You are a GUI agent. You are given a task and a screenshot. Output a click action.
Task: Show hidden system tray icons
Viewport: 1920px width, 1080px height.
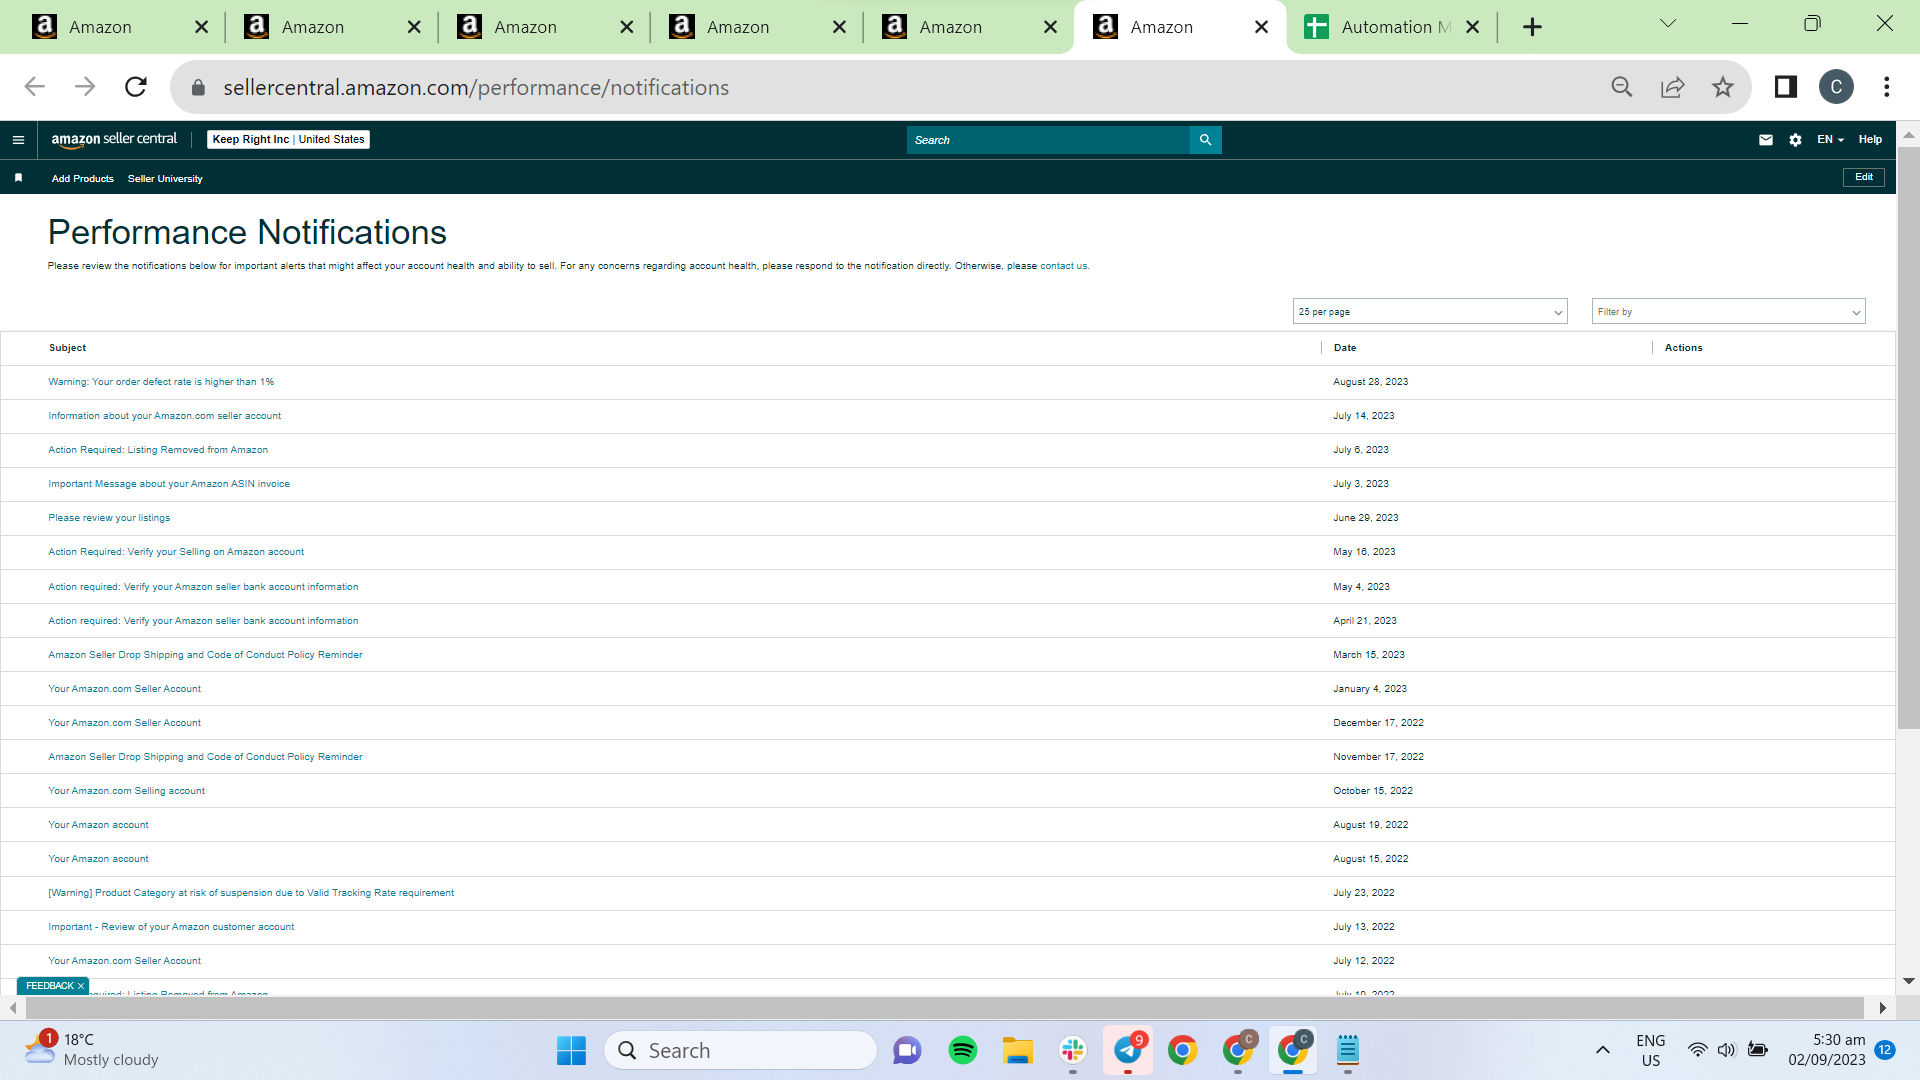point(1603,1050)
